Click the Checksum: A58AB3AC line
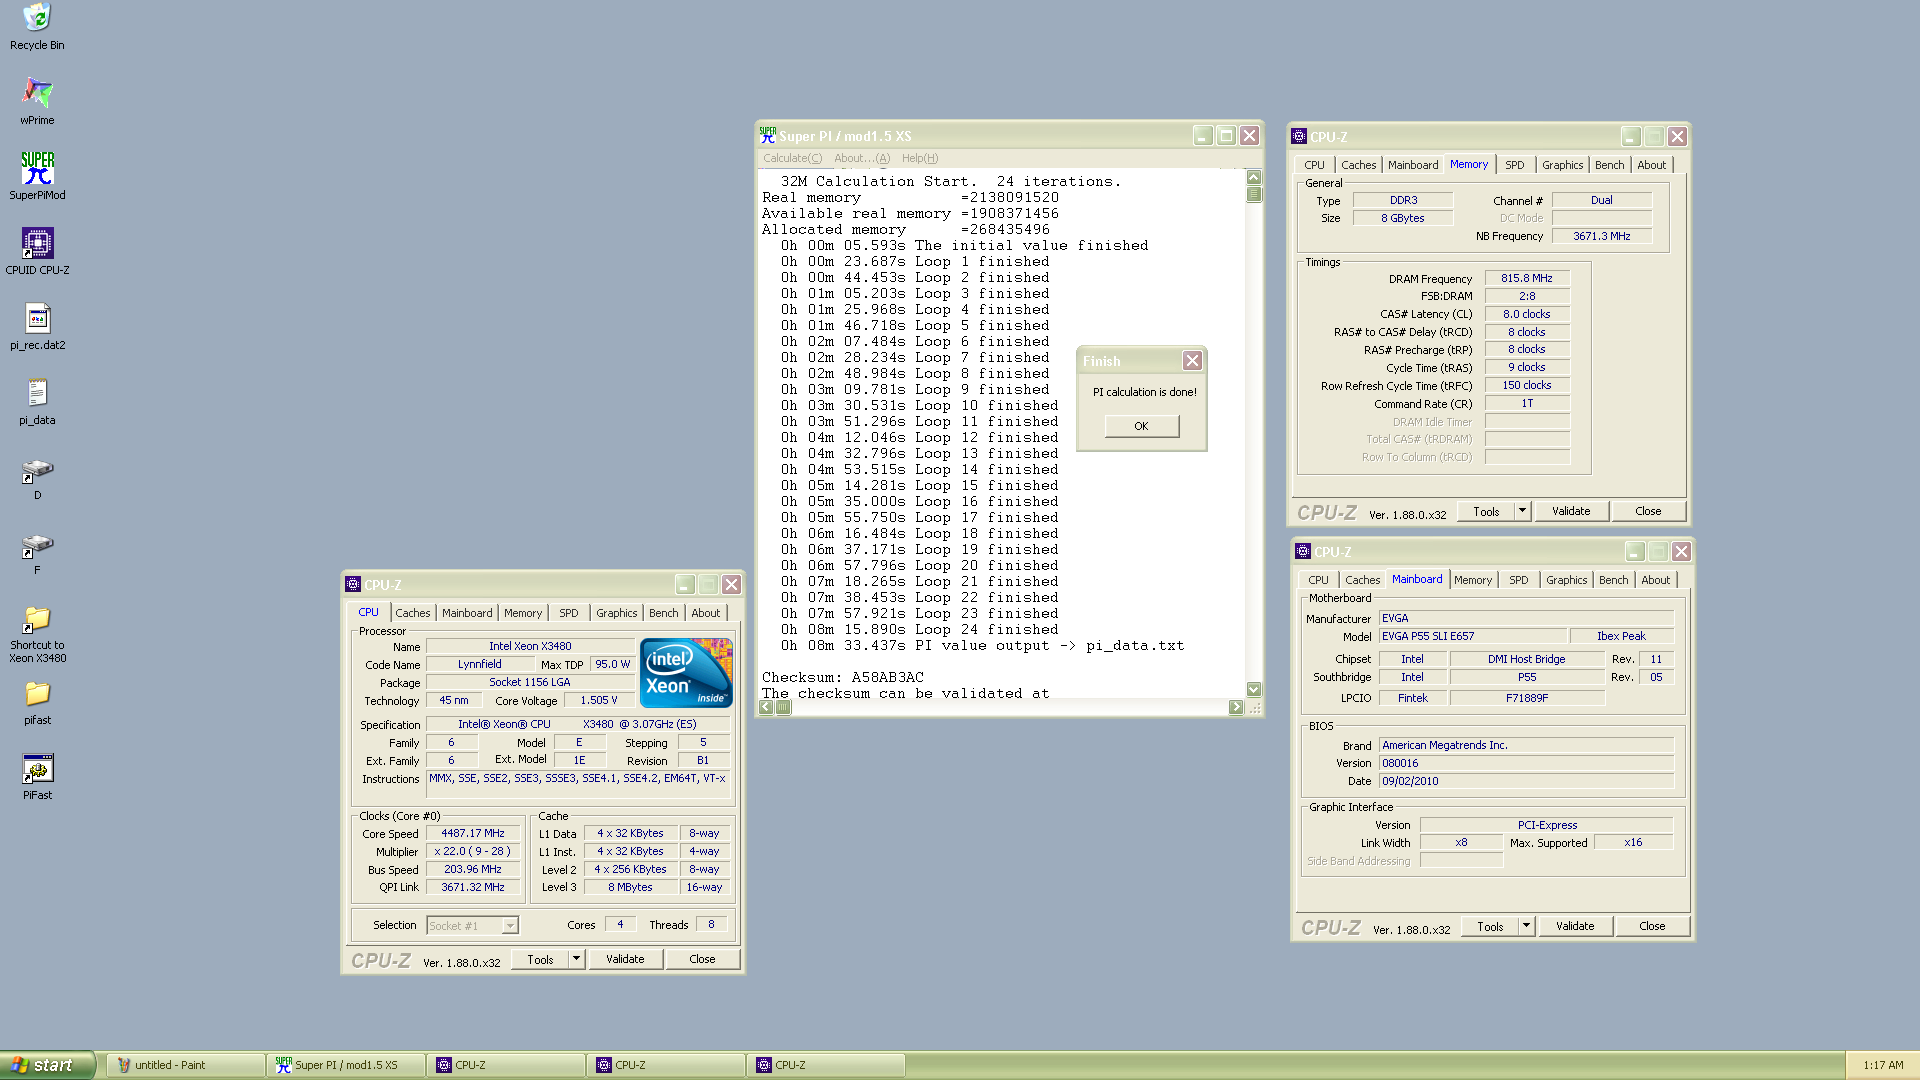 pyautogui.click(x=843, y=677)
